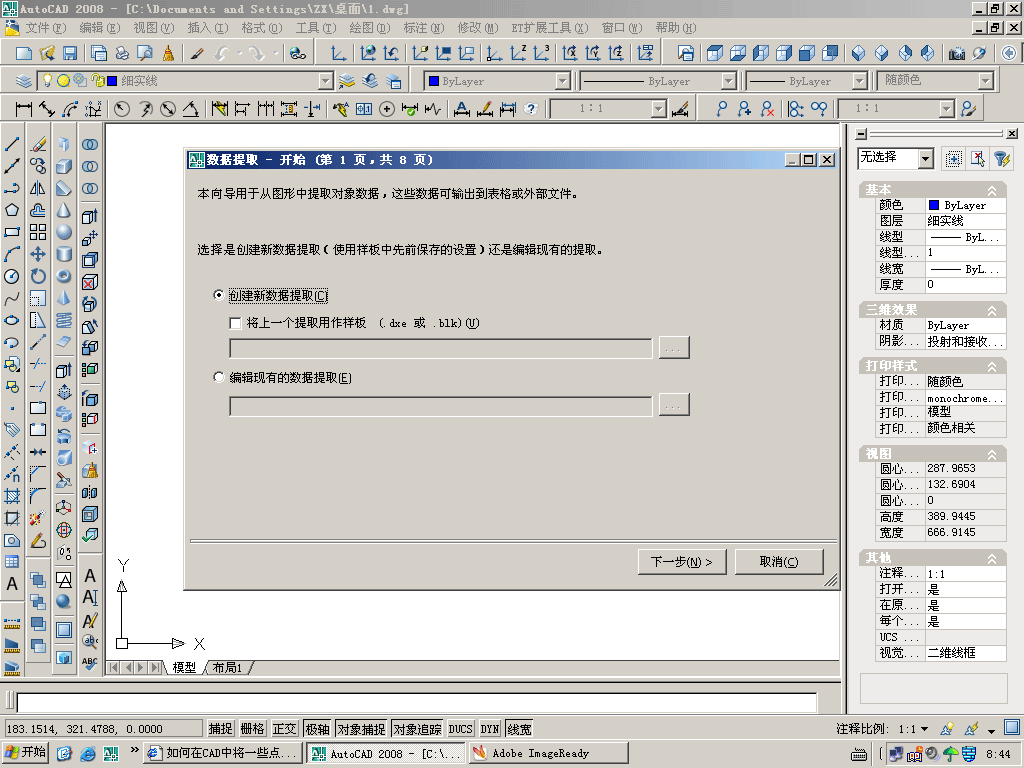Open the ByLayer lineweight dropdown

(860, 81)
